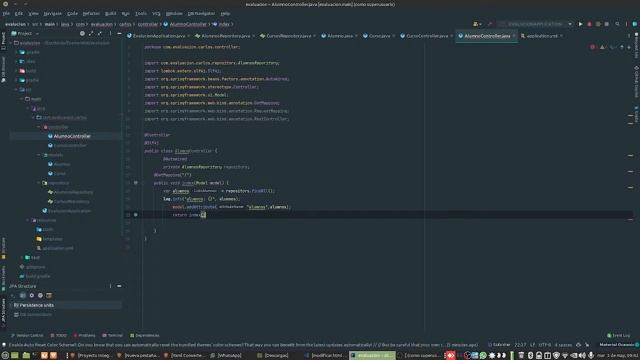Collapse the repository package folder

pos(39,183)
